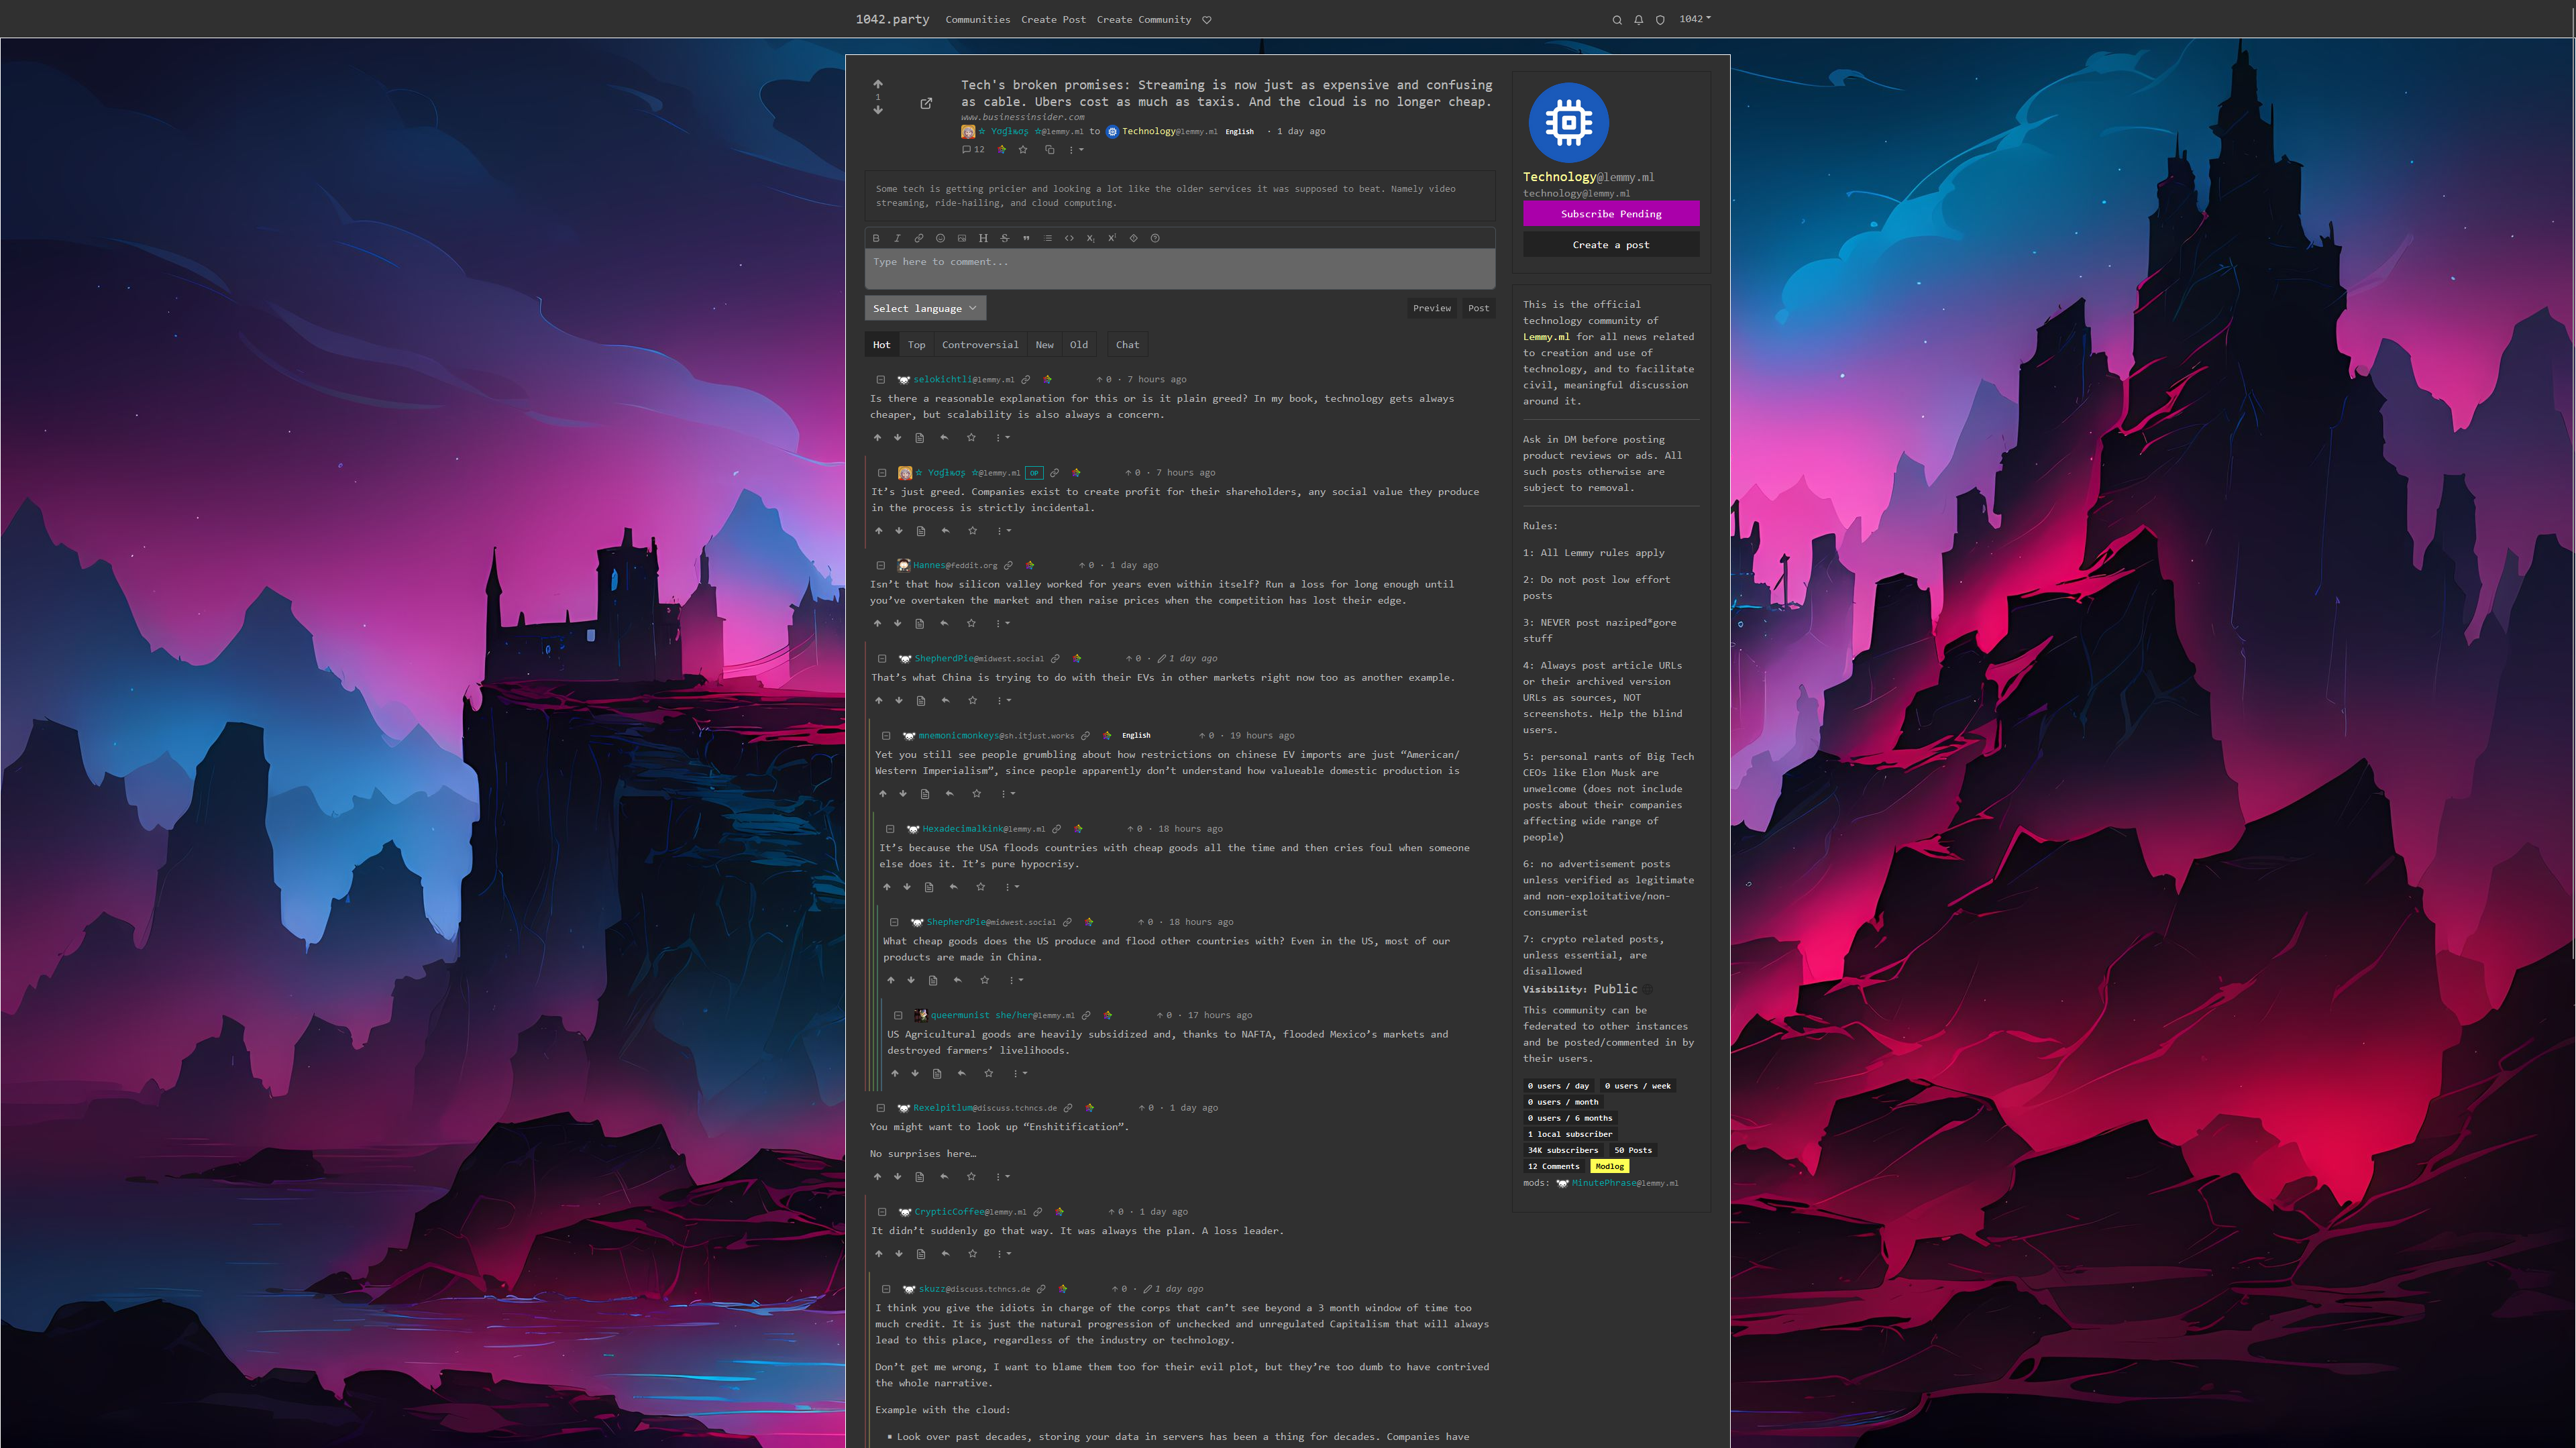This screenshot has height=1448, width=2576.
Task: Open formatting help question-mark icon
Action: (1155, 238)
